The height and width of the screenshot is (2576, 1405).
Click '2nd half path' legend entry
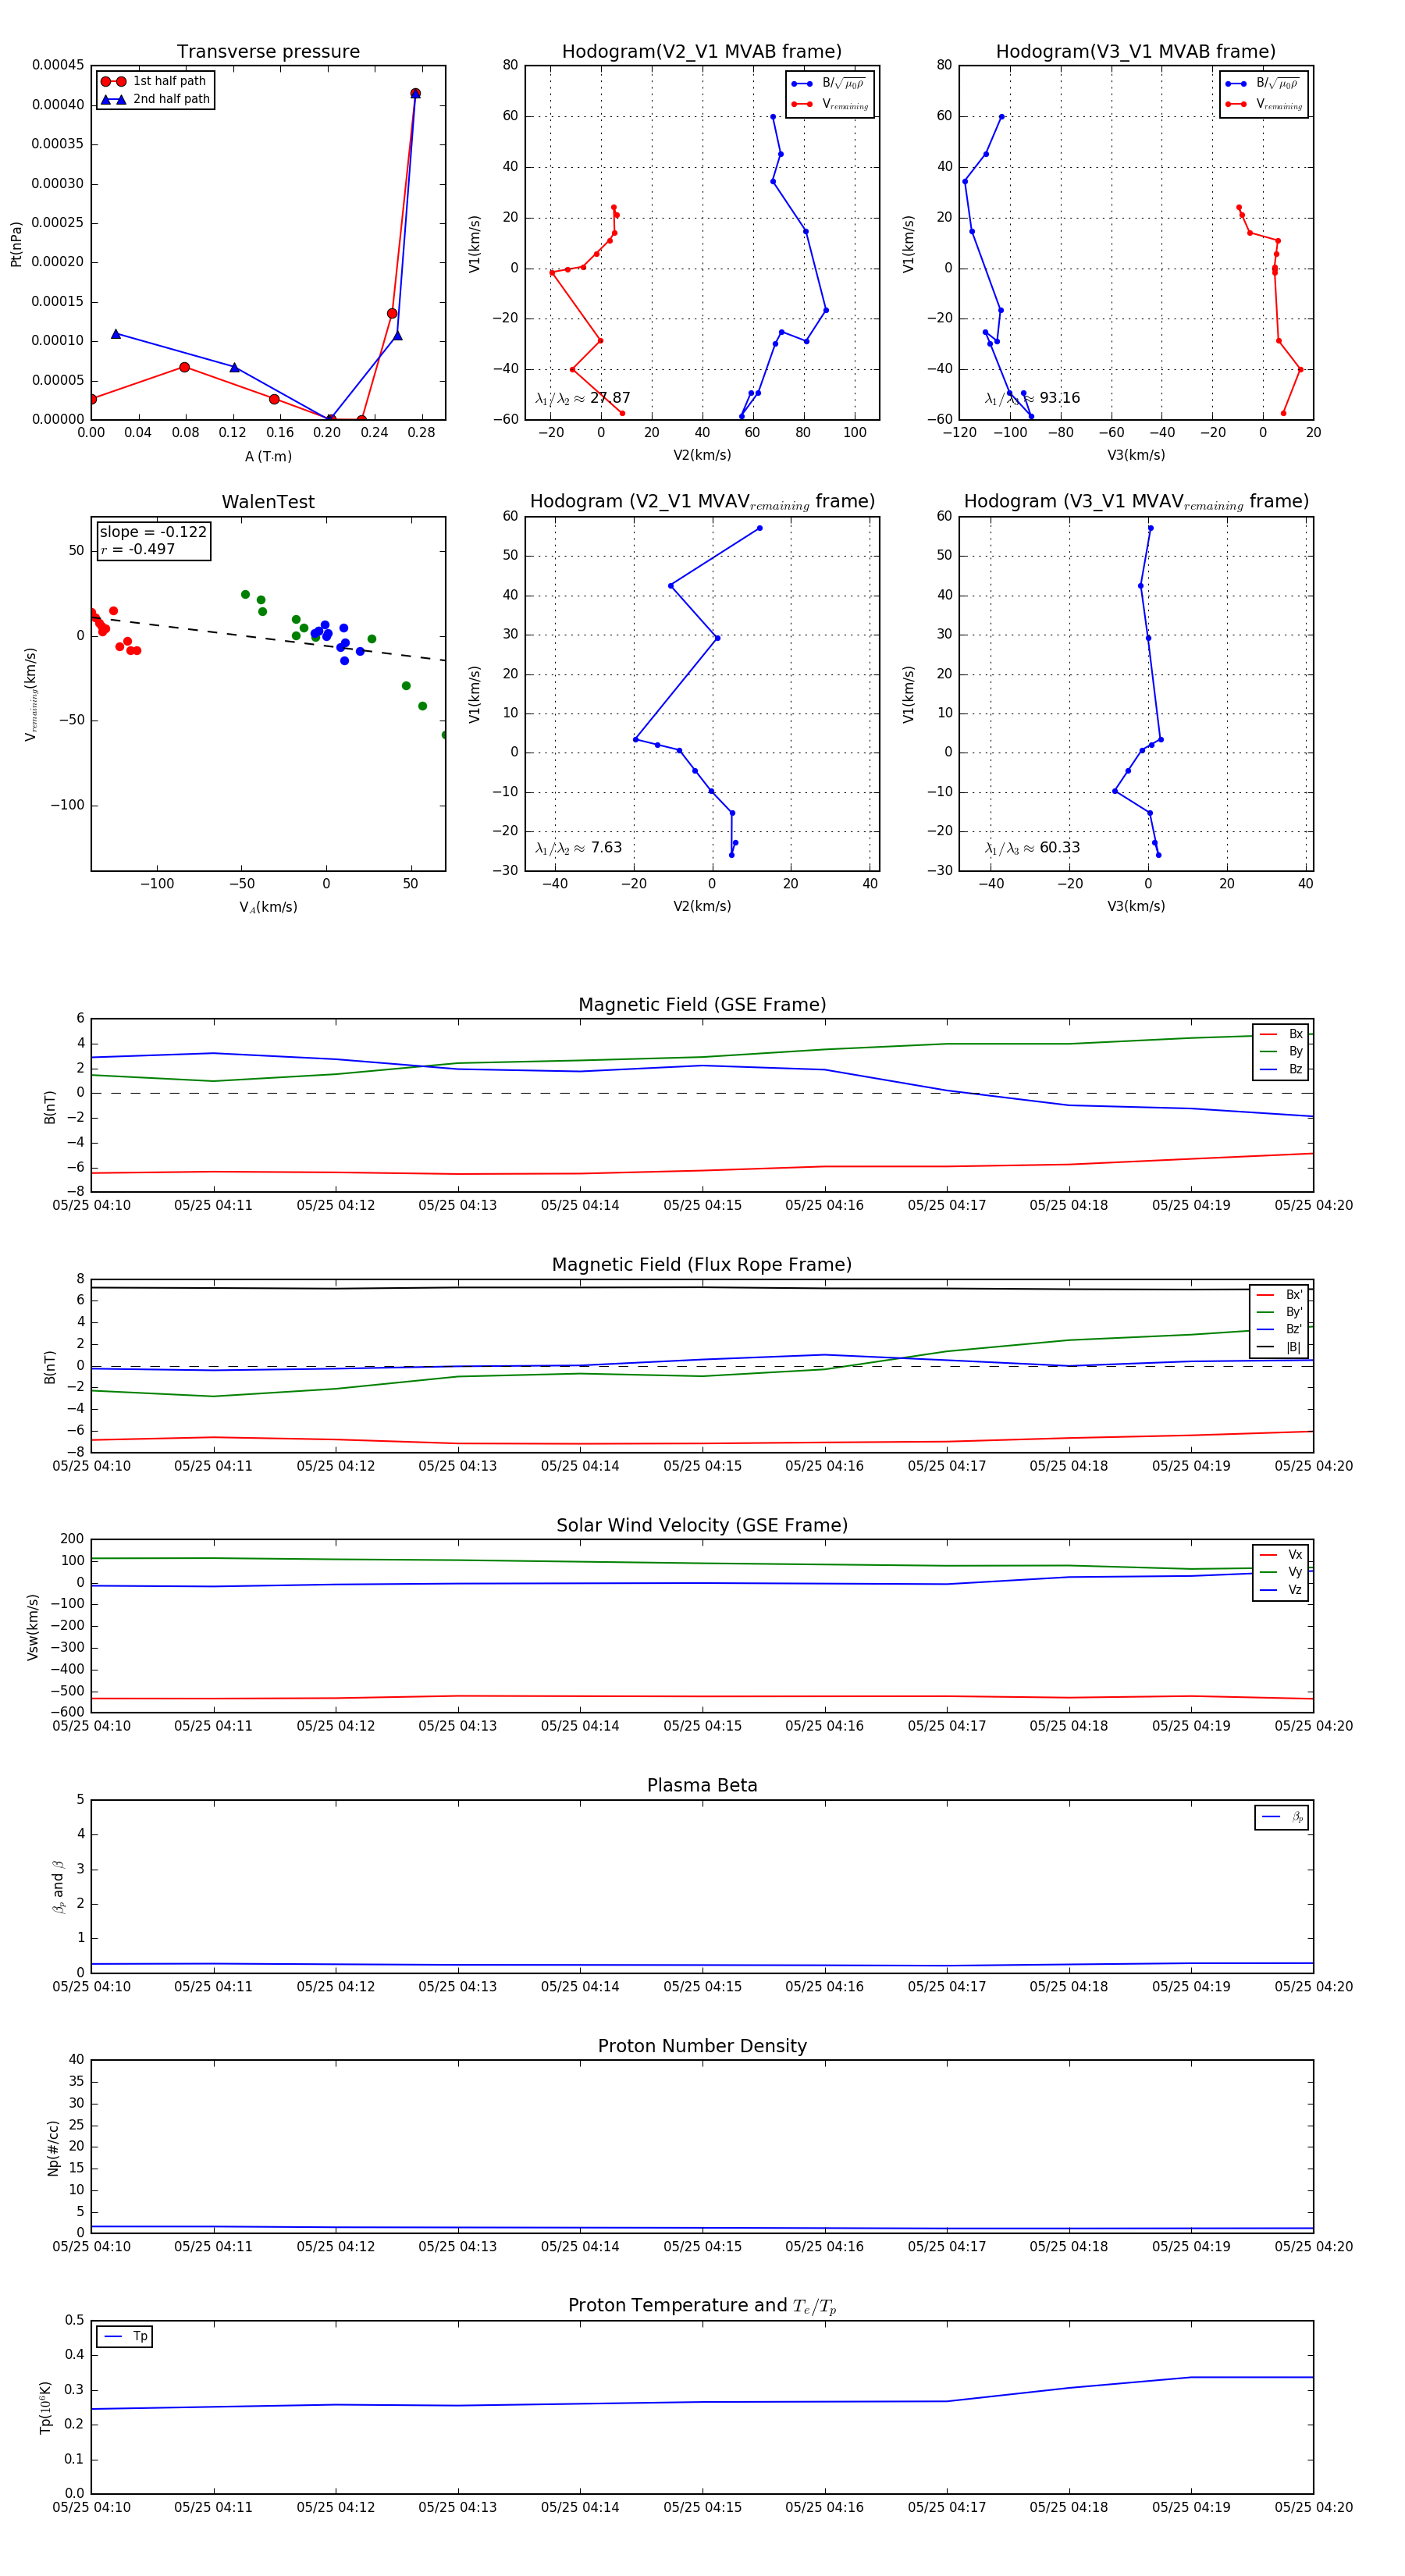155,99
